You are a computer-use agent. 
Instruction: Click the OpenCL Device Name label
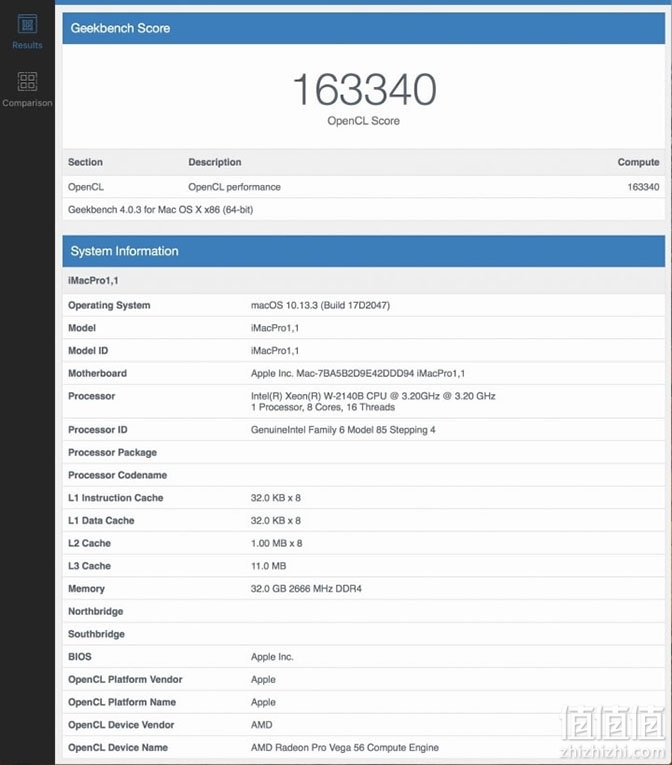tap(118, 747)
